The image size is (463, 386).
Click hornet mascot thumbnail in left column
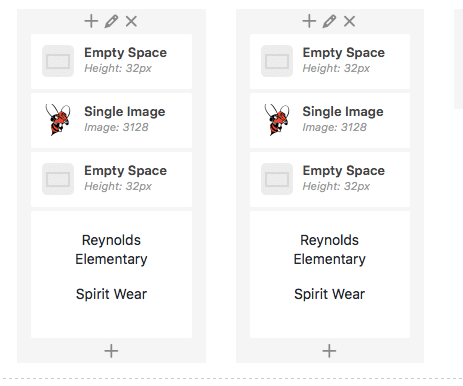coord(58,120)
